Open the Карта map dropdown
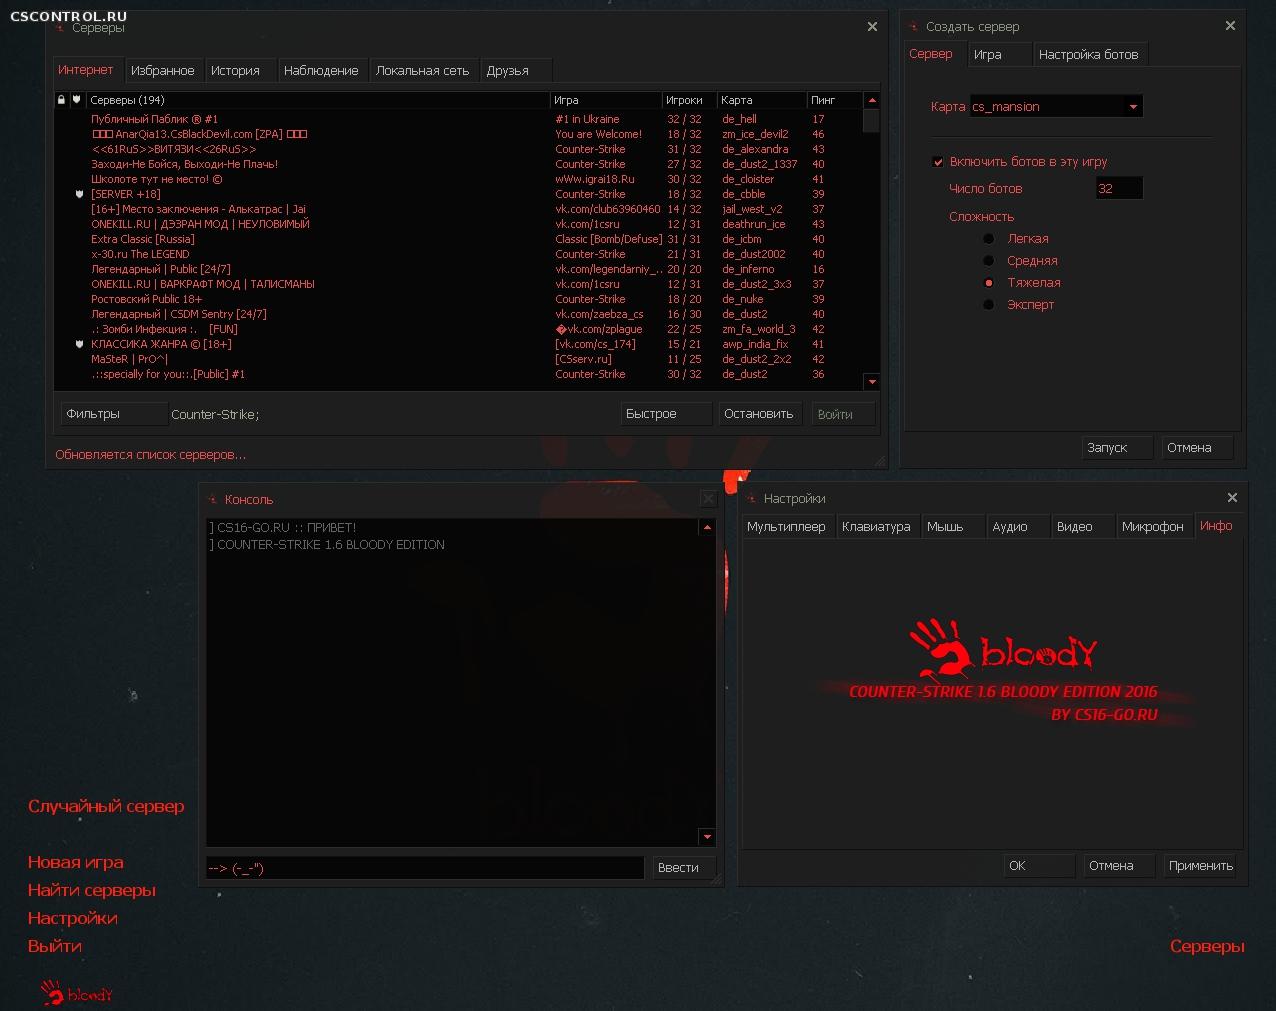Viewport: 1276px width, 1011px height. [1056, 106]
